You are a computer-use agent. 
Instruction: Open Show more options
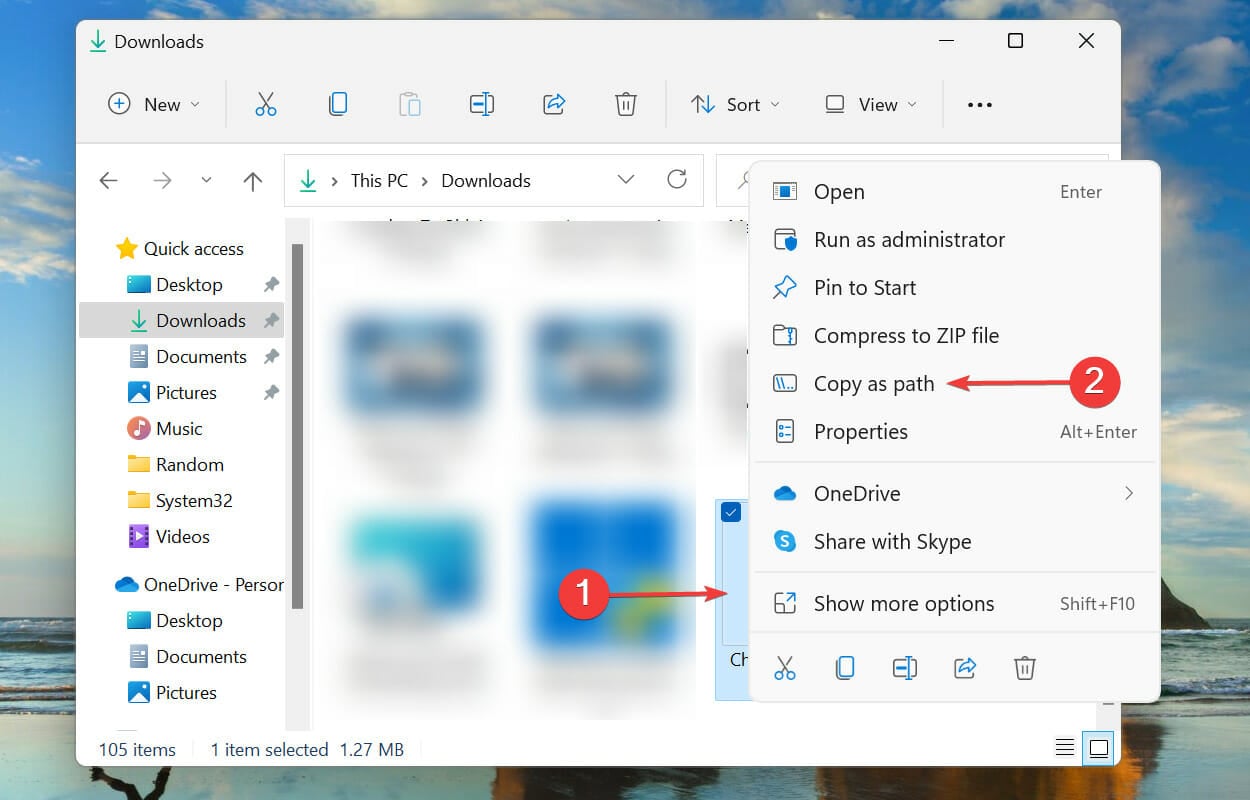coord(903,603)
